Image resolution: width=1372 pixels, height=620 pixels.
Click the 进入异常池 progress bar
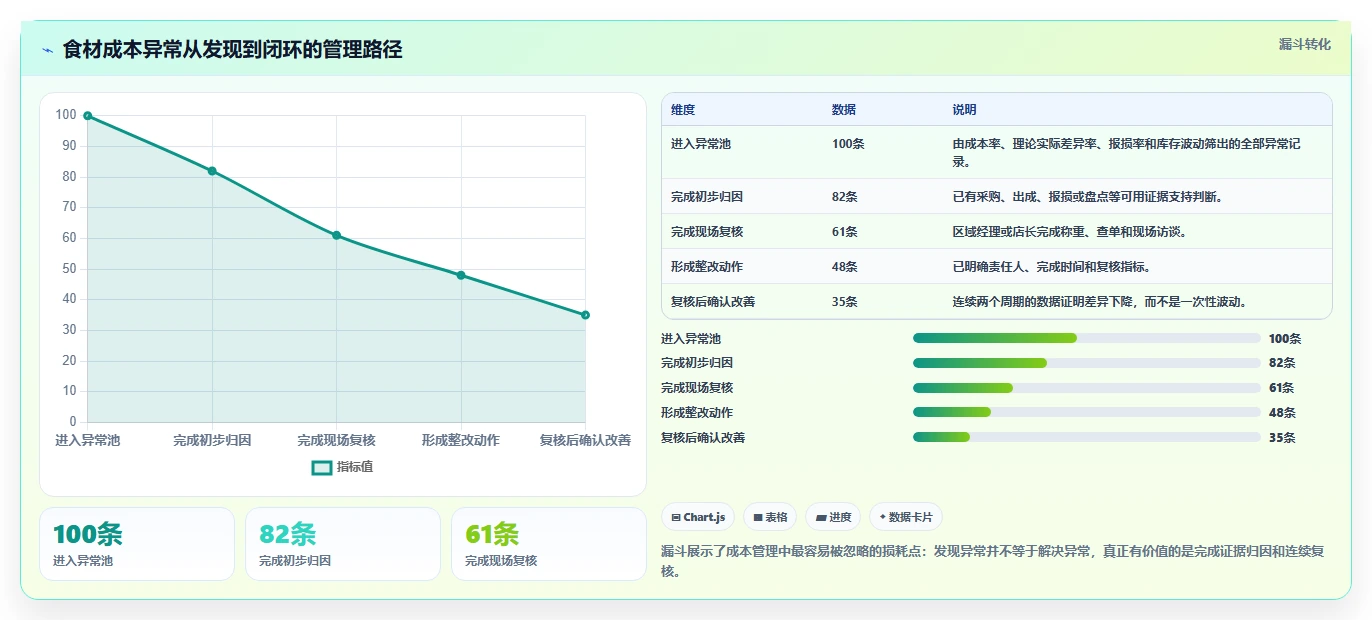tap(1087, 338)
